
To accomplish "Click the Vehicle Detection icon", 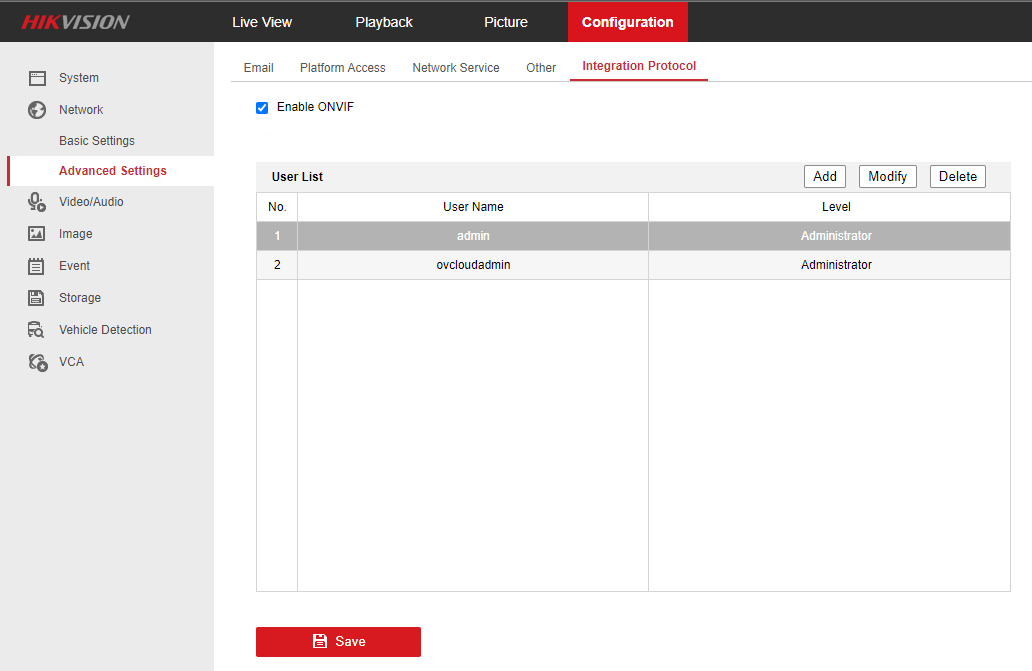I will tap(37, 330).
